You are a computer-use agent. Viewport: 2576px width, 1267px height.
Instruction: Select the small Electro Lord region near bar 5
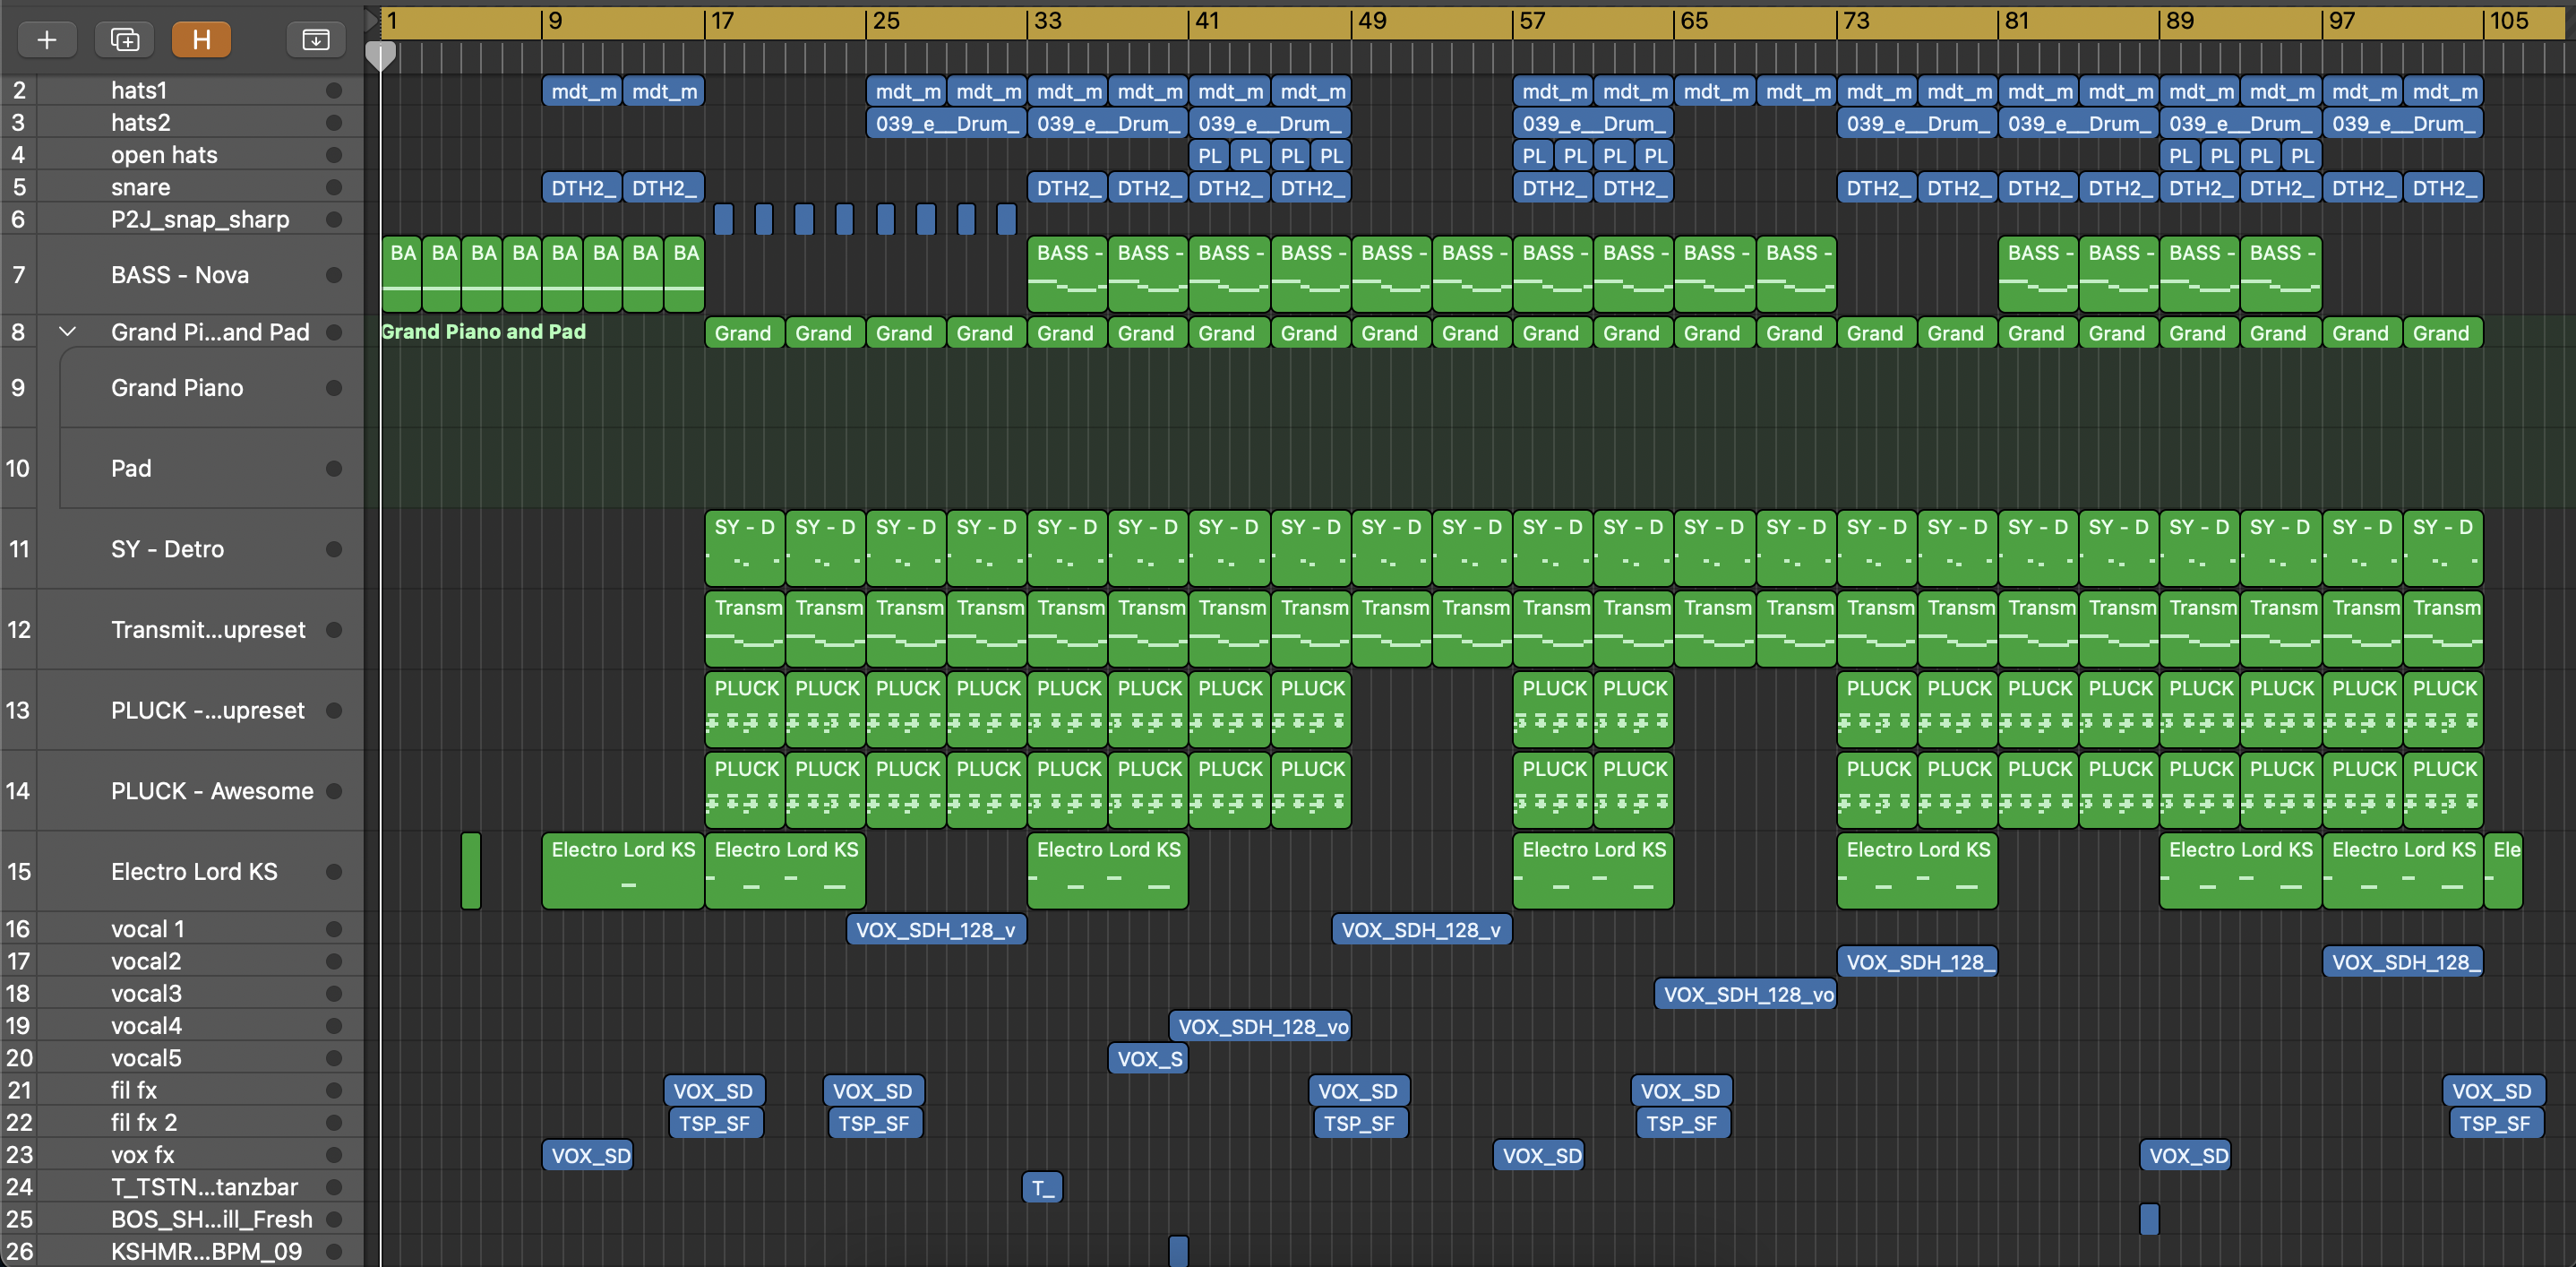471,871
